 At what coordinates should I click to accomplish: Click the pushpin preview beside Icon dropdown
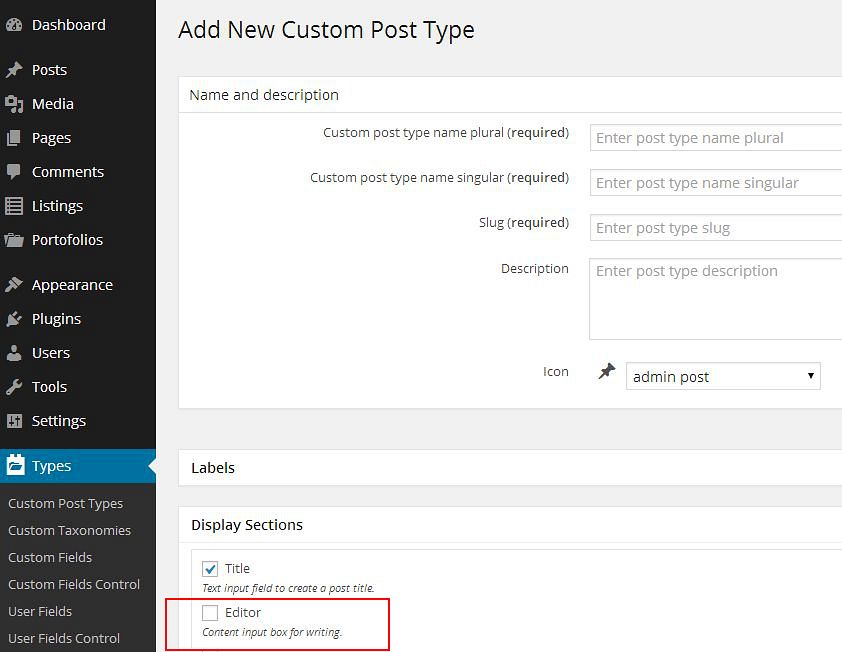(x=607, y=371)
